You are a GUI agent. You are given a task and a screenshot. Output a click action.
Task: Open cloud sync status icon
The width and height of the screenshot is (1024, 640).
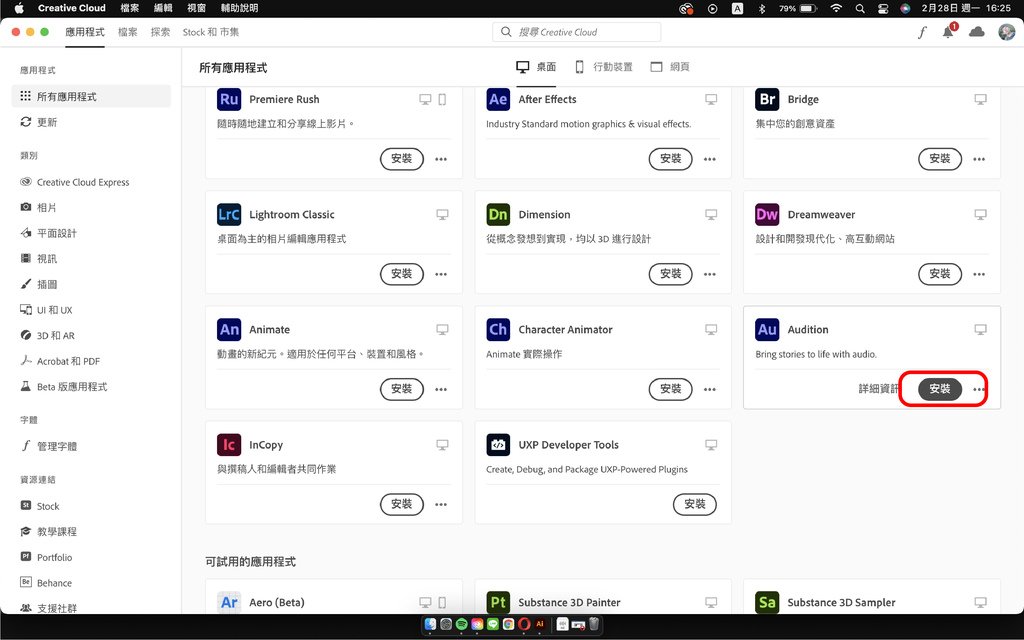[977, 31]
